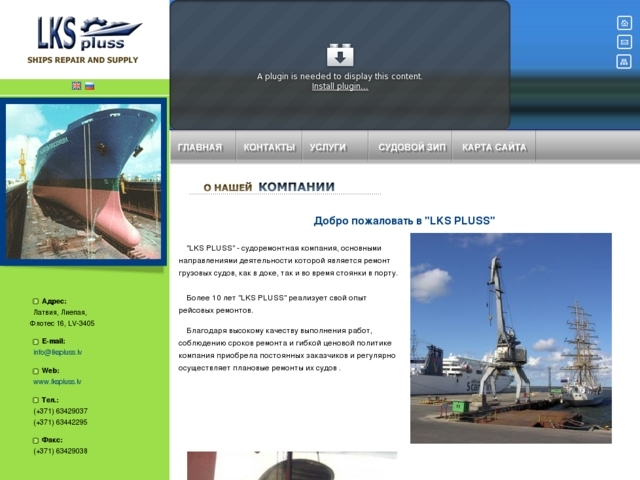Image resolution: width=640 pixels, height=480 pixels.
Task: Click the plugin needed message text
Action: [340, 76]
